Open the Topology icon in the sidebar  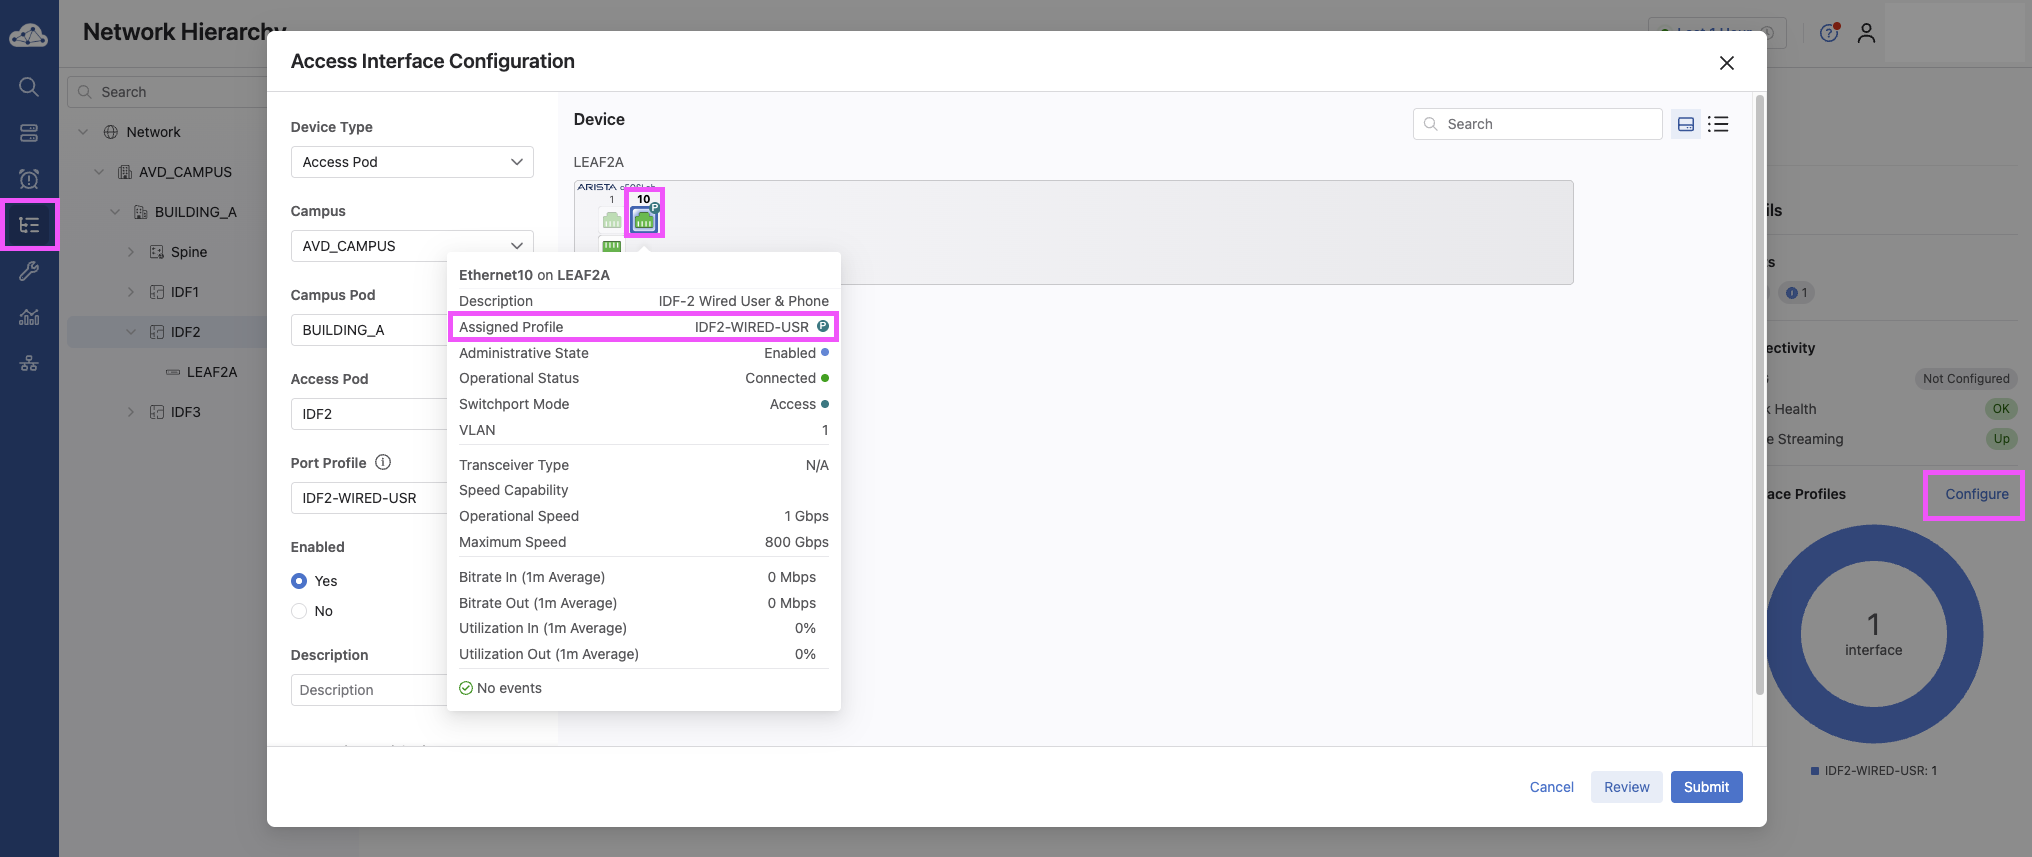(29, 363)
